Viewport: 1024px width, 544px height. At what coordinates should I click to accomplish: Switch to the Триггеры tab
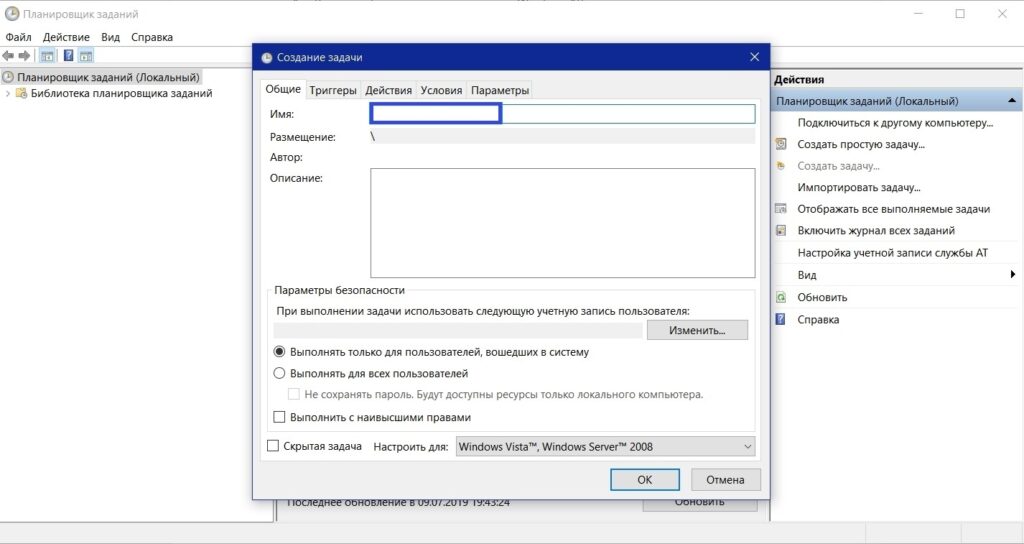(x=333, y=90)
